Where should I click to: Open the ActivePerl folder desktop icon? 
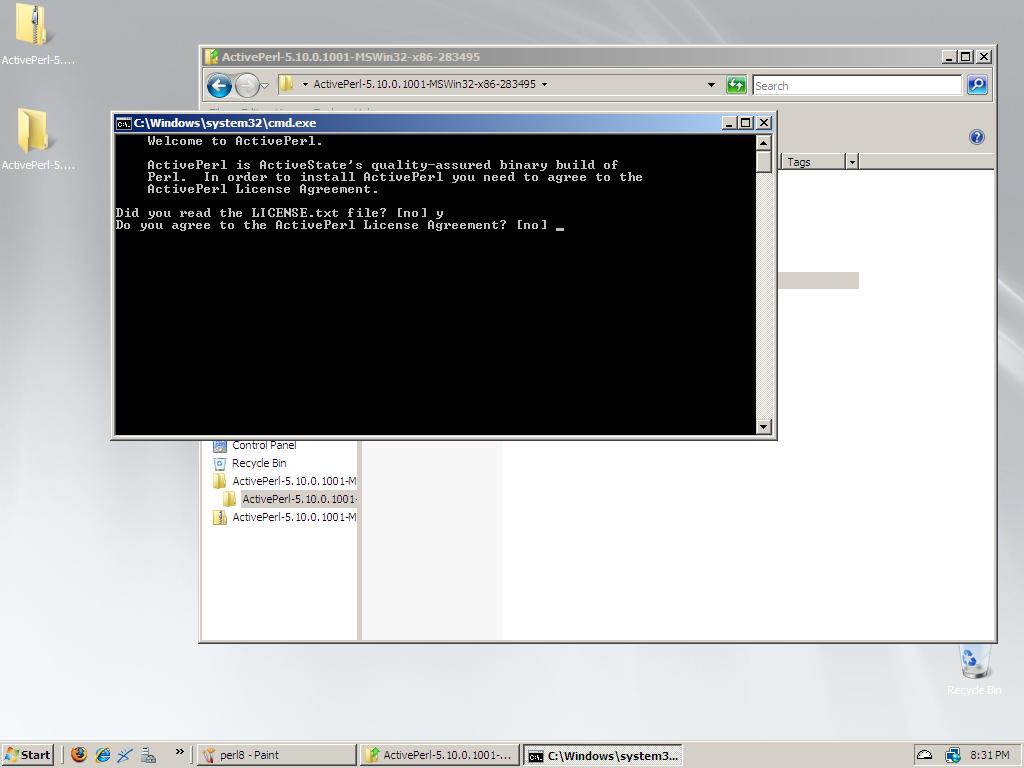pyautogui.click(x=35, y=132)
